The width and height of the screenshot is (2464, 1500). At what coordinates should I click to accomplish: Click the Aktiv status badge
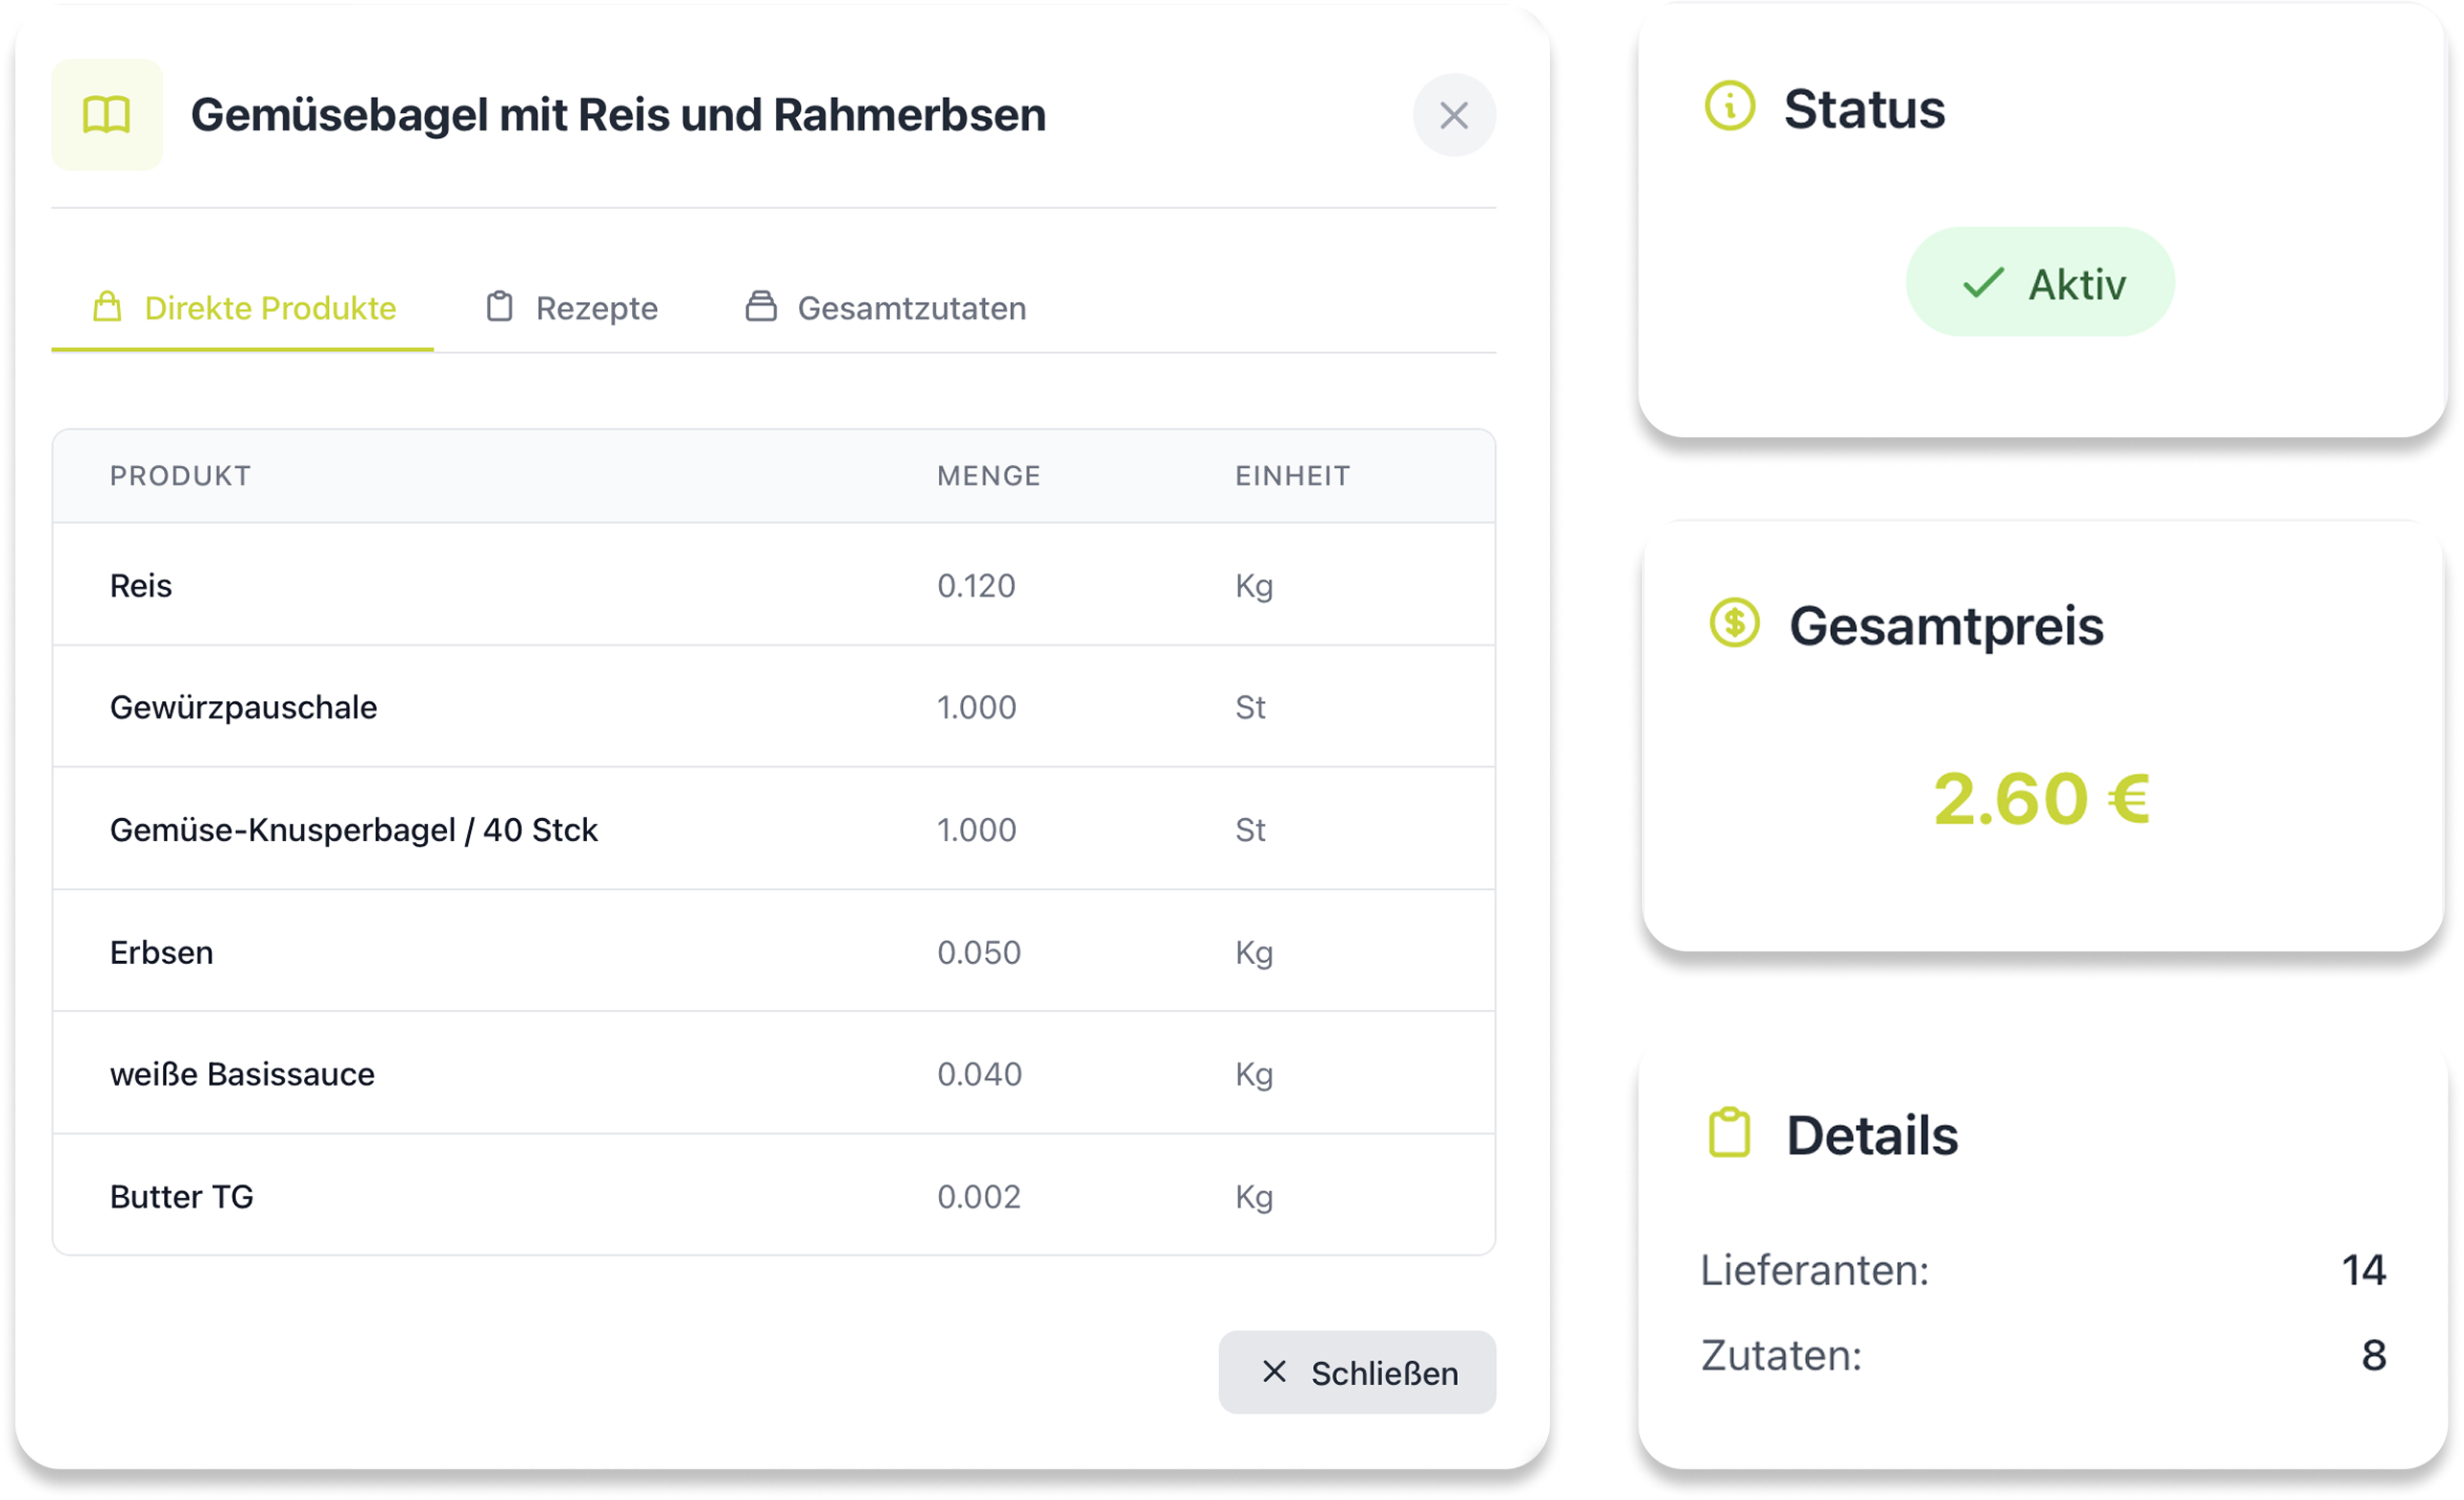(2040, 283)
